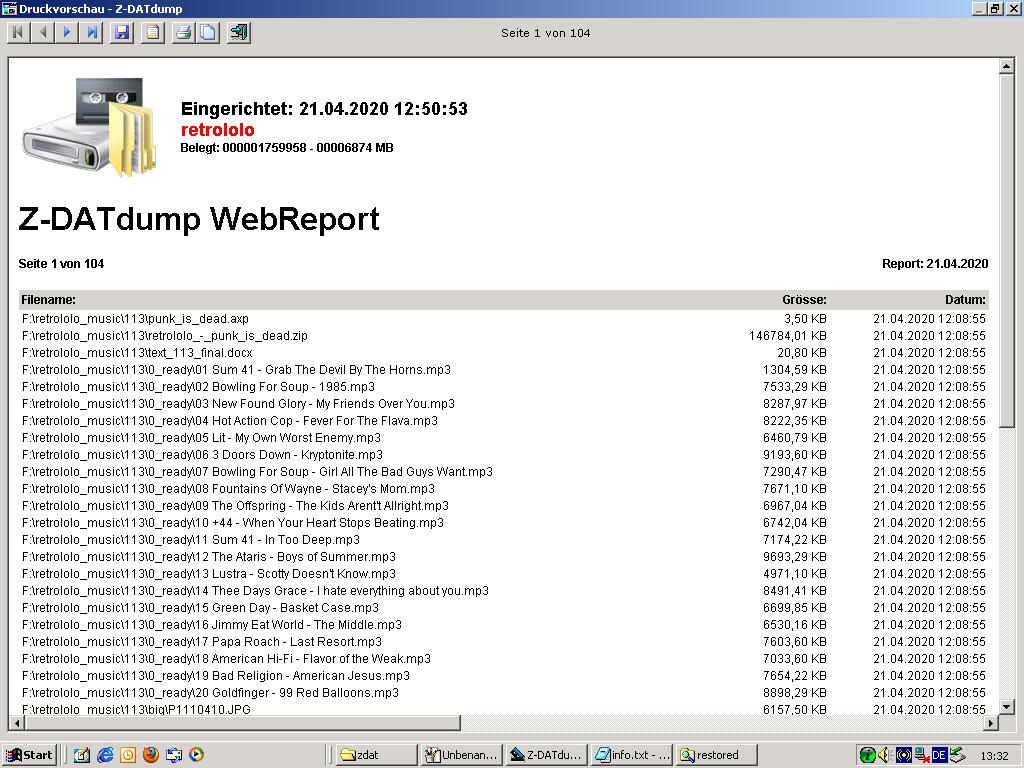Select the 3 Doors Down Kryptonite row
This screenshot has height=768, width=1024.
click(x=504, y=455)
